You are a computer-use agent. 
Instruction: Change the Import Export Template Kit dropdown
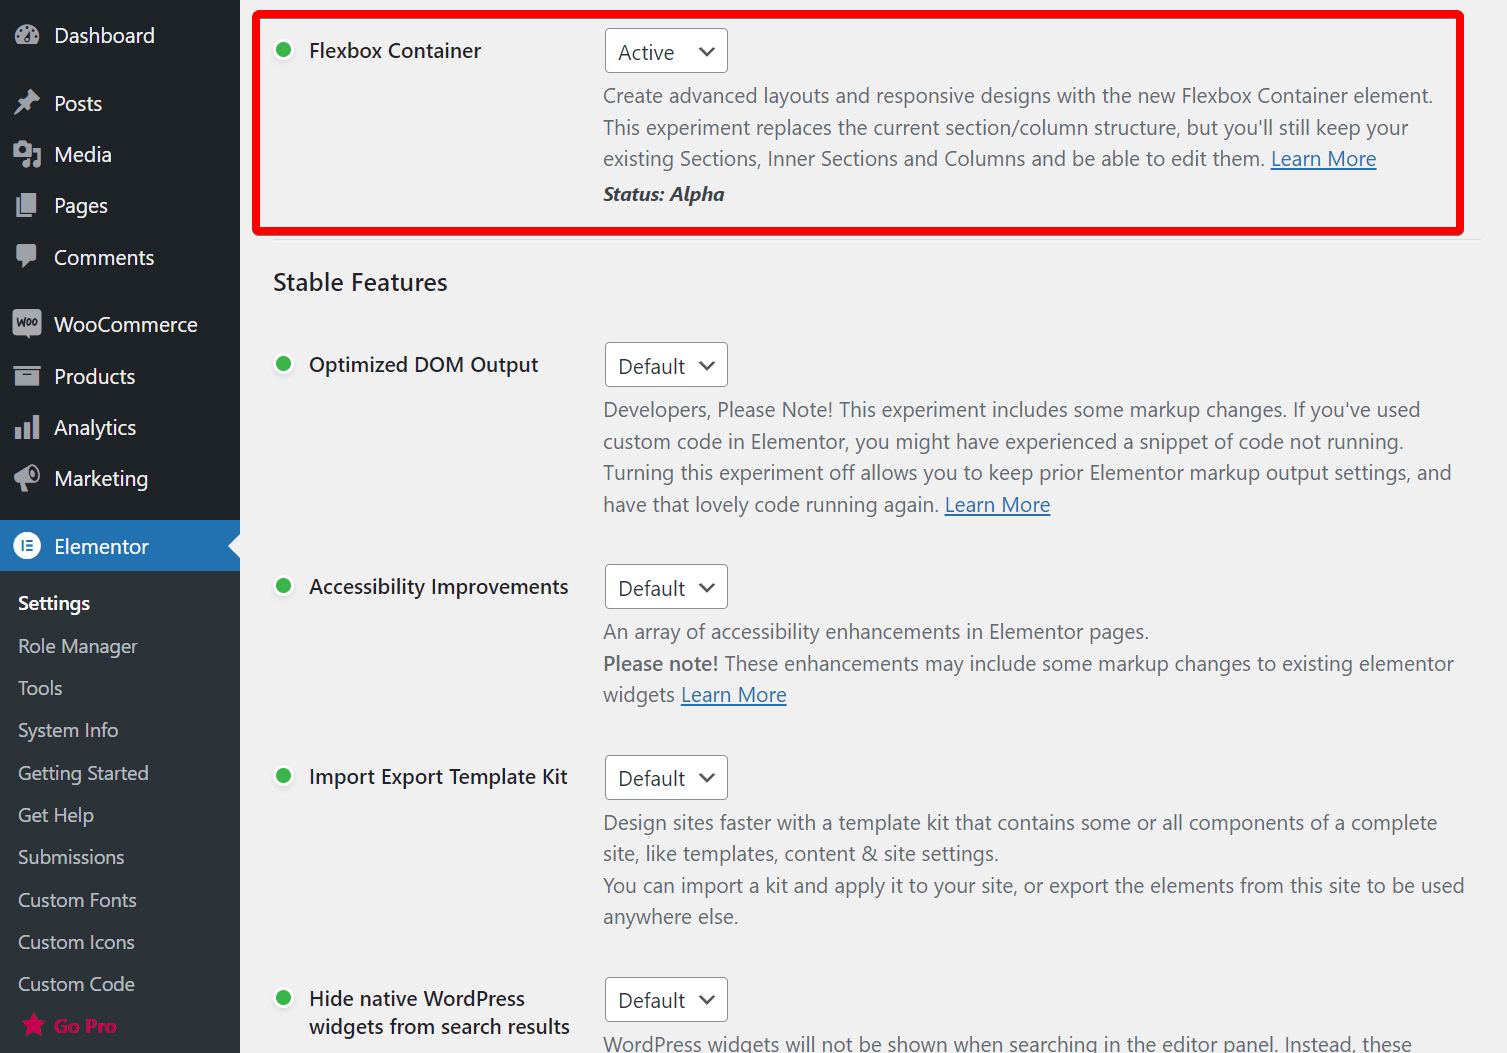[x=665, y=778]
